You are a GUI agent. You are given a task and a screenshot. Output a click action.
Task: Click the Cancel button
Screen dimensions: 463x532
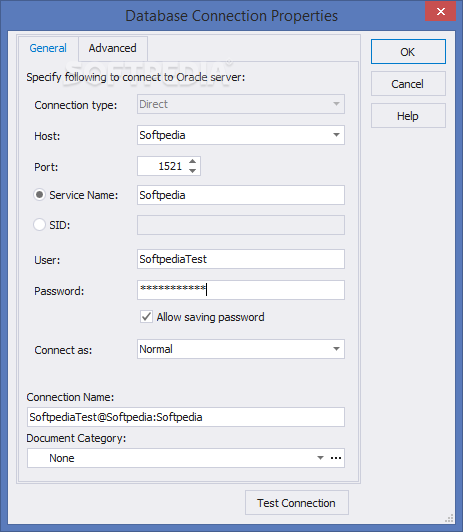pos(408,84)
